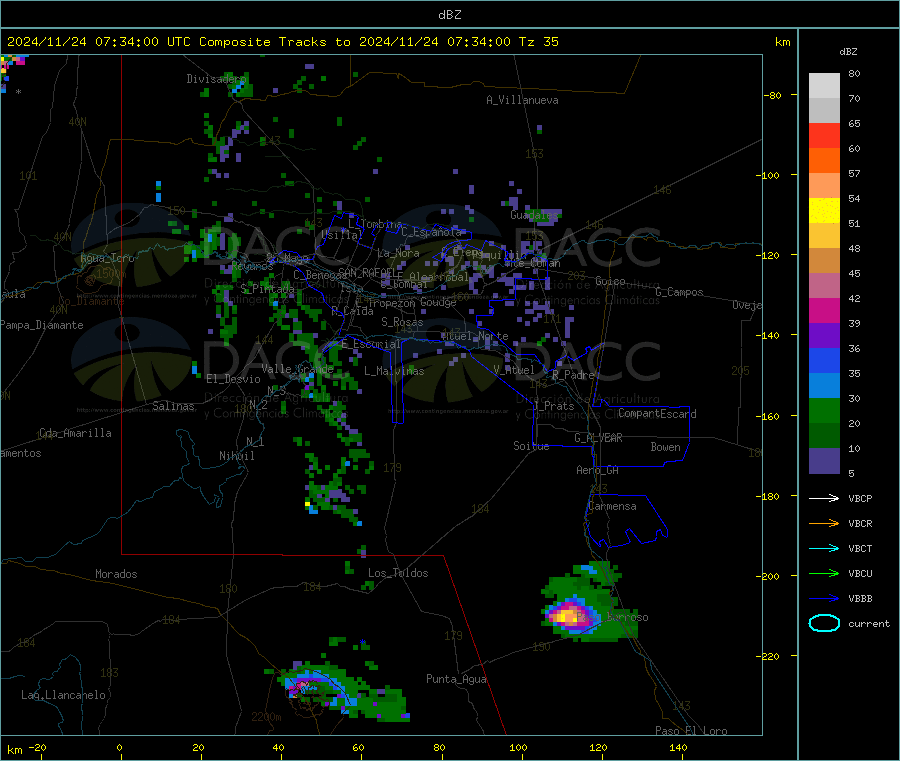The width and height of the screenshot is (900, 761).
Task: Click the 100 km mark on bottom axis
Action: point(518,747)
